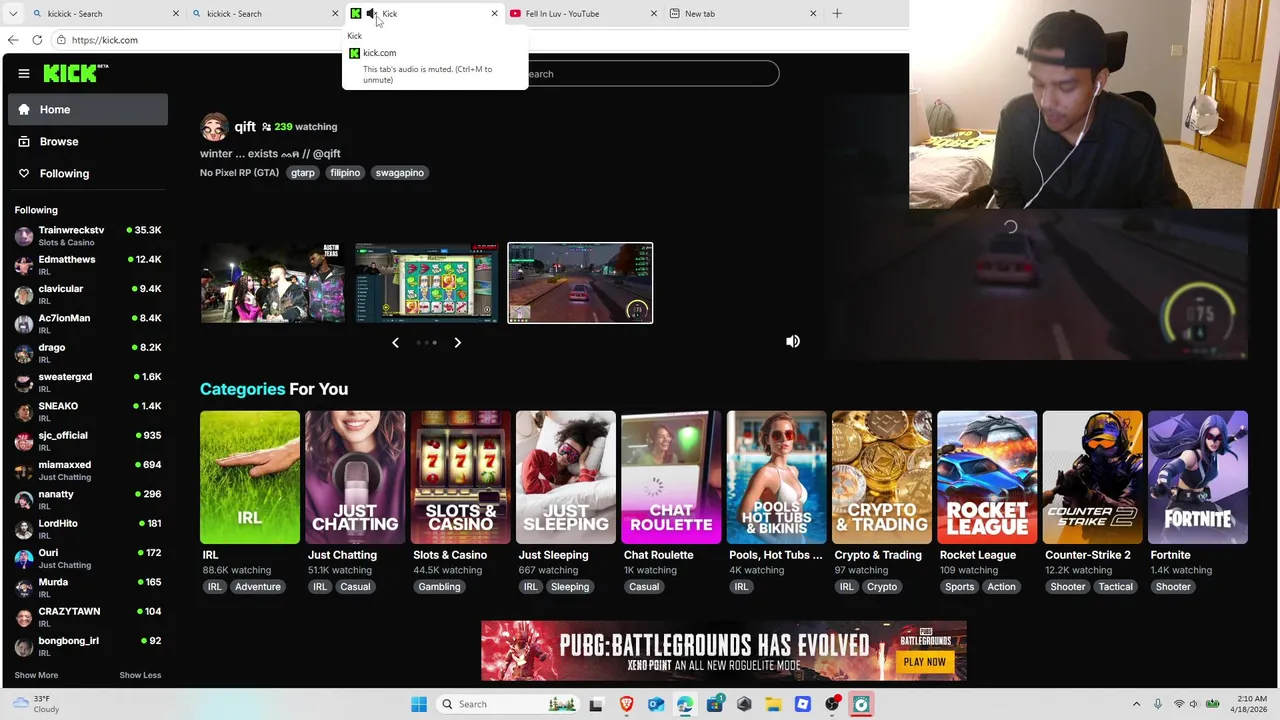Show hidden system tray icons chevron

[1136, 704]
